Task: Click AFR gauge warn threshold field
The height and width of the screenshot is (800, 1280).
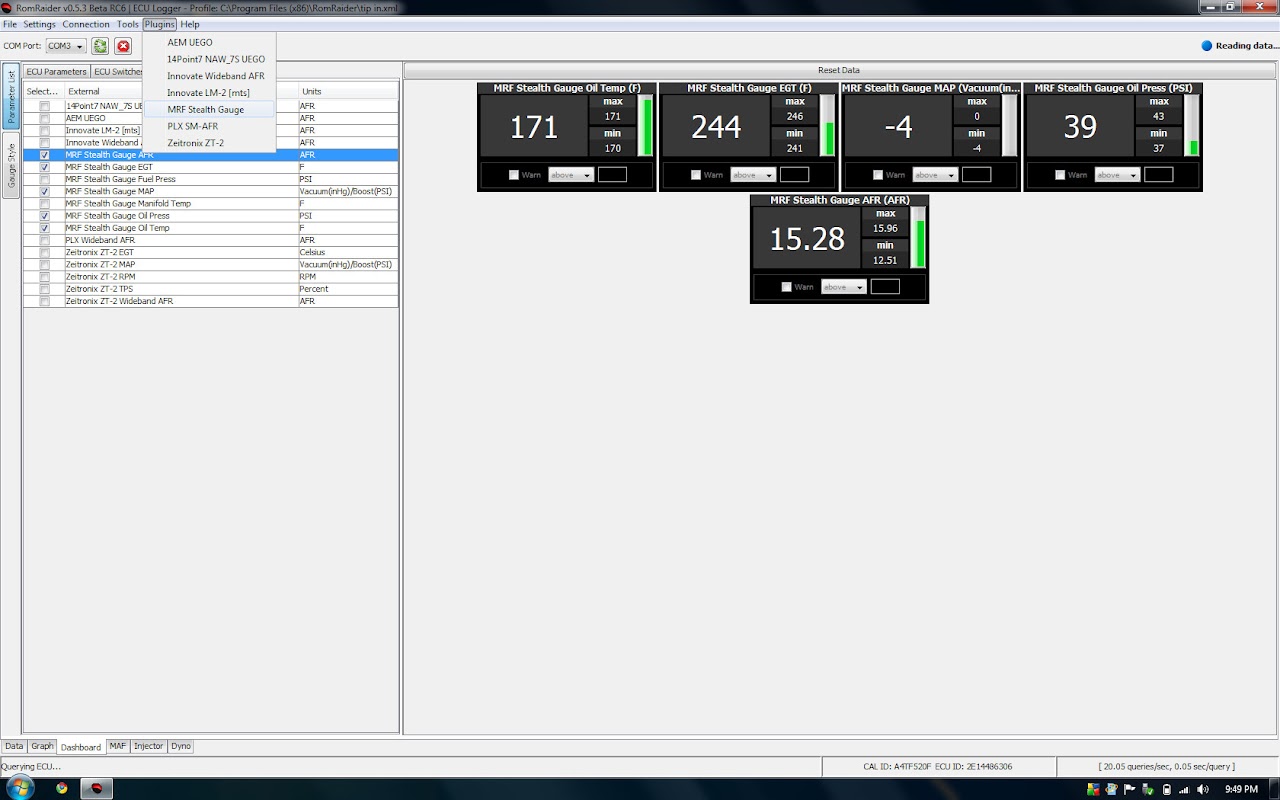Action: click(885, 287)
